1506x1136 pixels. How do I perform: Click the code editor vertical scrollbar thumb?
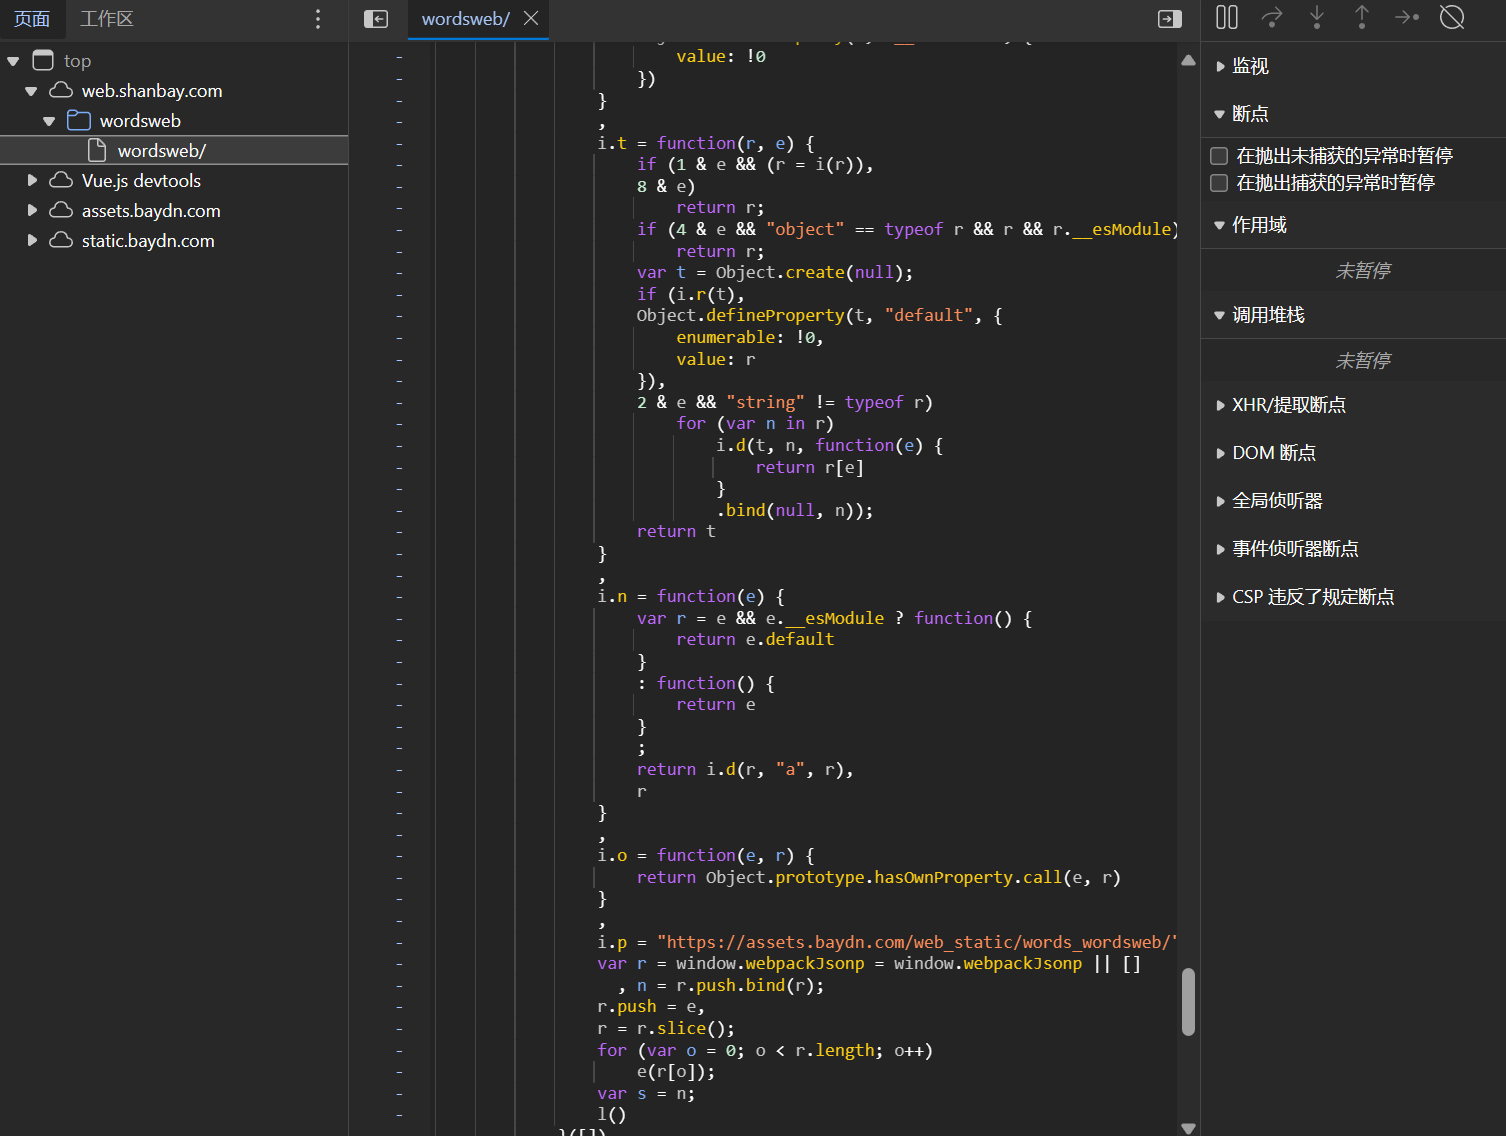(x=1188, y=1001)
